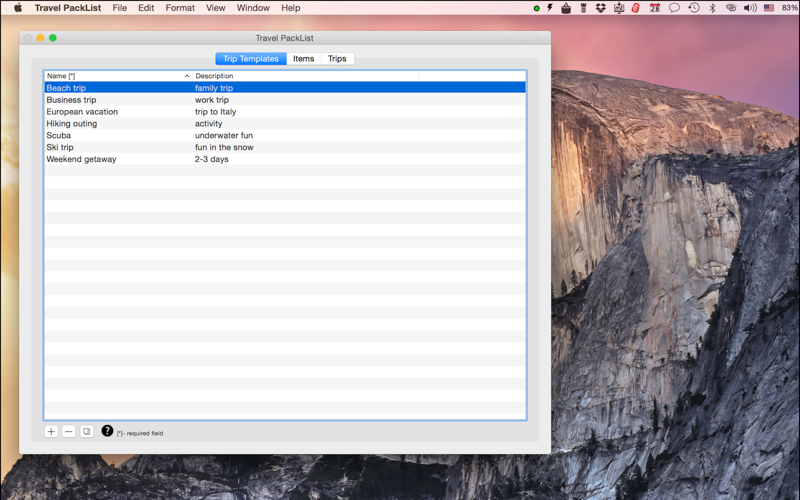Open the View menu
The image size is (800, 500).
[x=216, y=8]
